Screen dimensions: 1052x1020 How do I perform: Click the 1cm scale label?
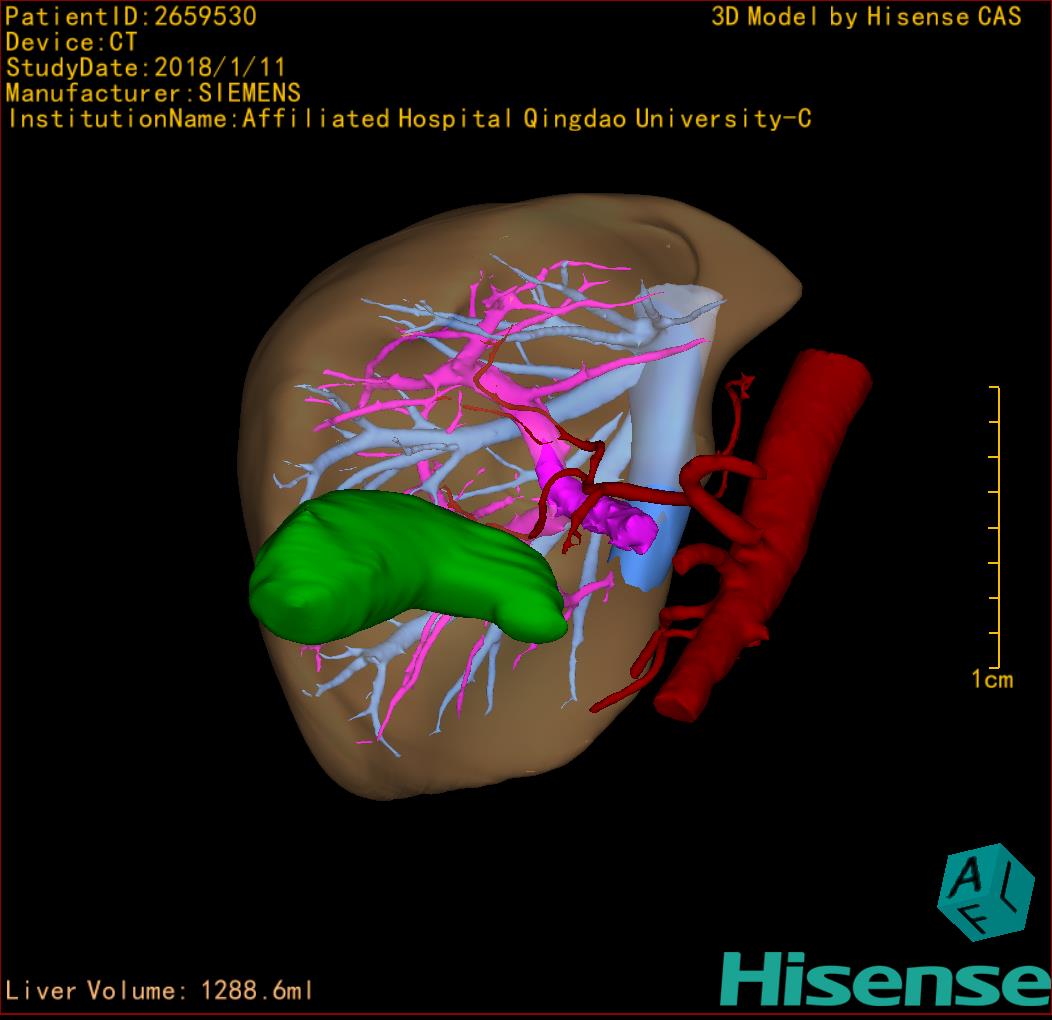click(992, 680)
